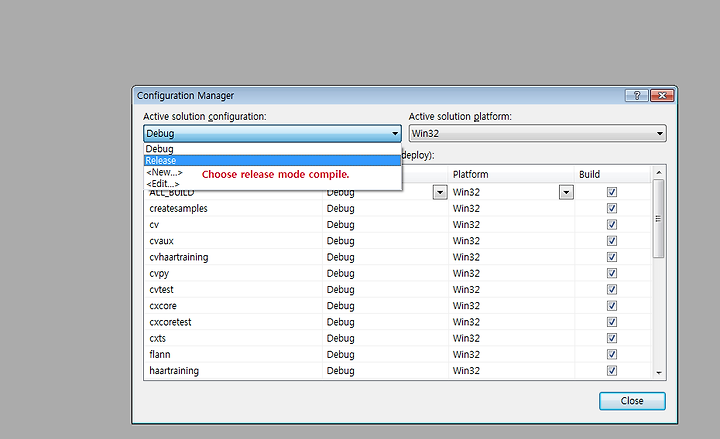Click the project list scrollbar thumb
This screenshot has width=720, height=439.
click(658, 219)
